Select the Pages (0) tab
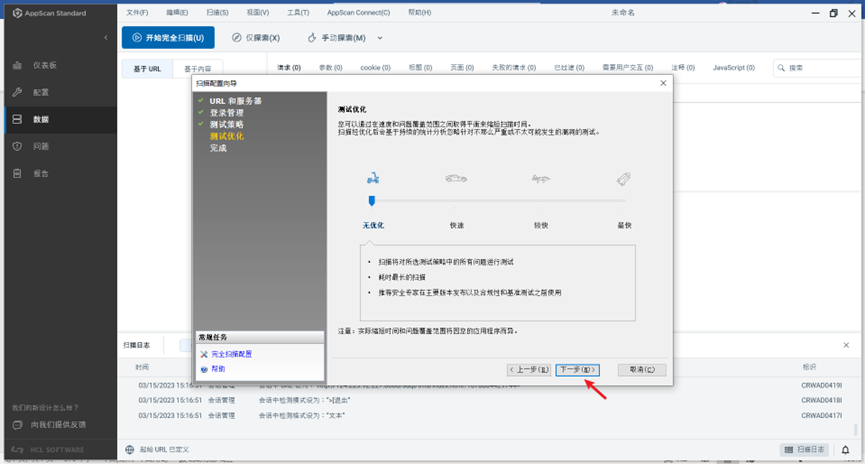Image resolution: width=865 pixels, height=464 pixels. (x=462, y=67)
